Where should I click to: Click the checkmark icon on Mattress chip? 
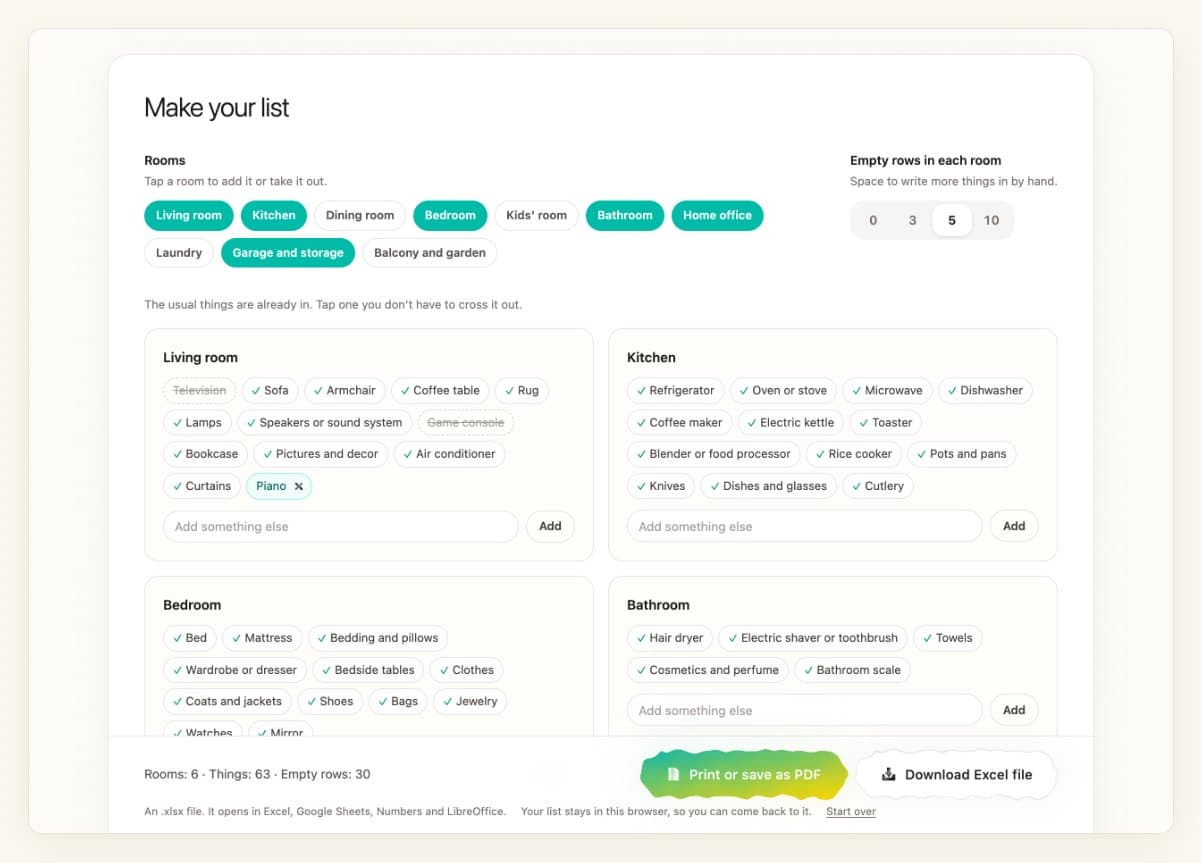[236, 638]
